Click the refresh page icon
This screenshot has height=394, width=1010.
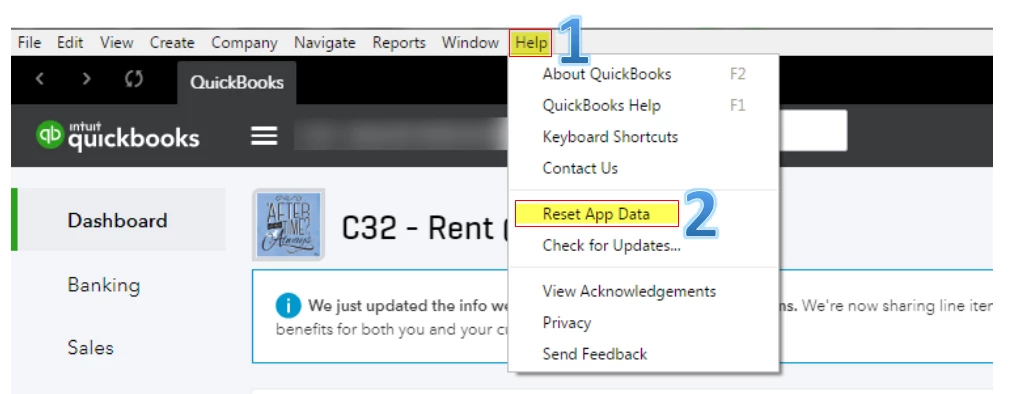(x=134, y=80)
